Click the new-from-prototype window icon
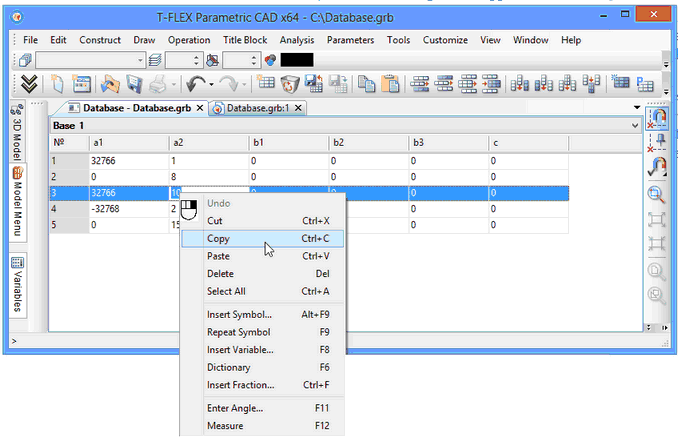 click(81, 83)
